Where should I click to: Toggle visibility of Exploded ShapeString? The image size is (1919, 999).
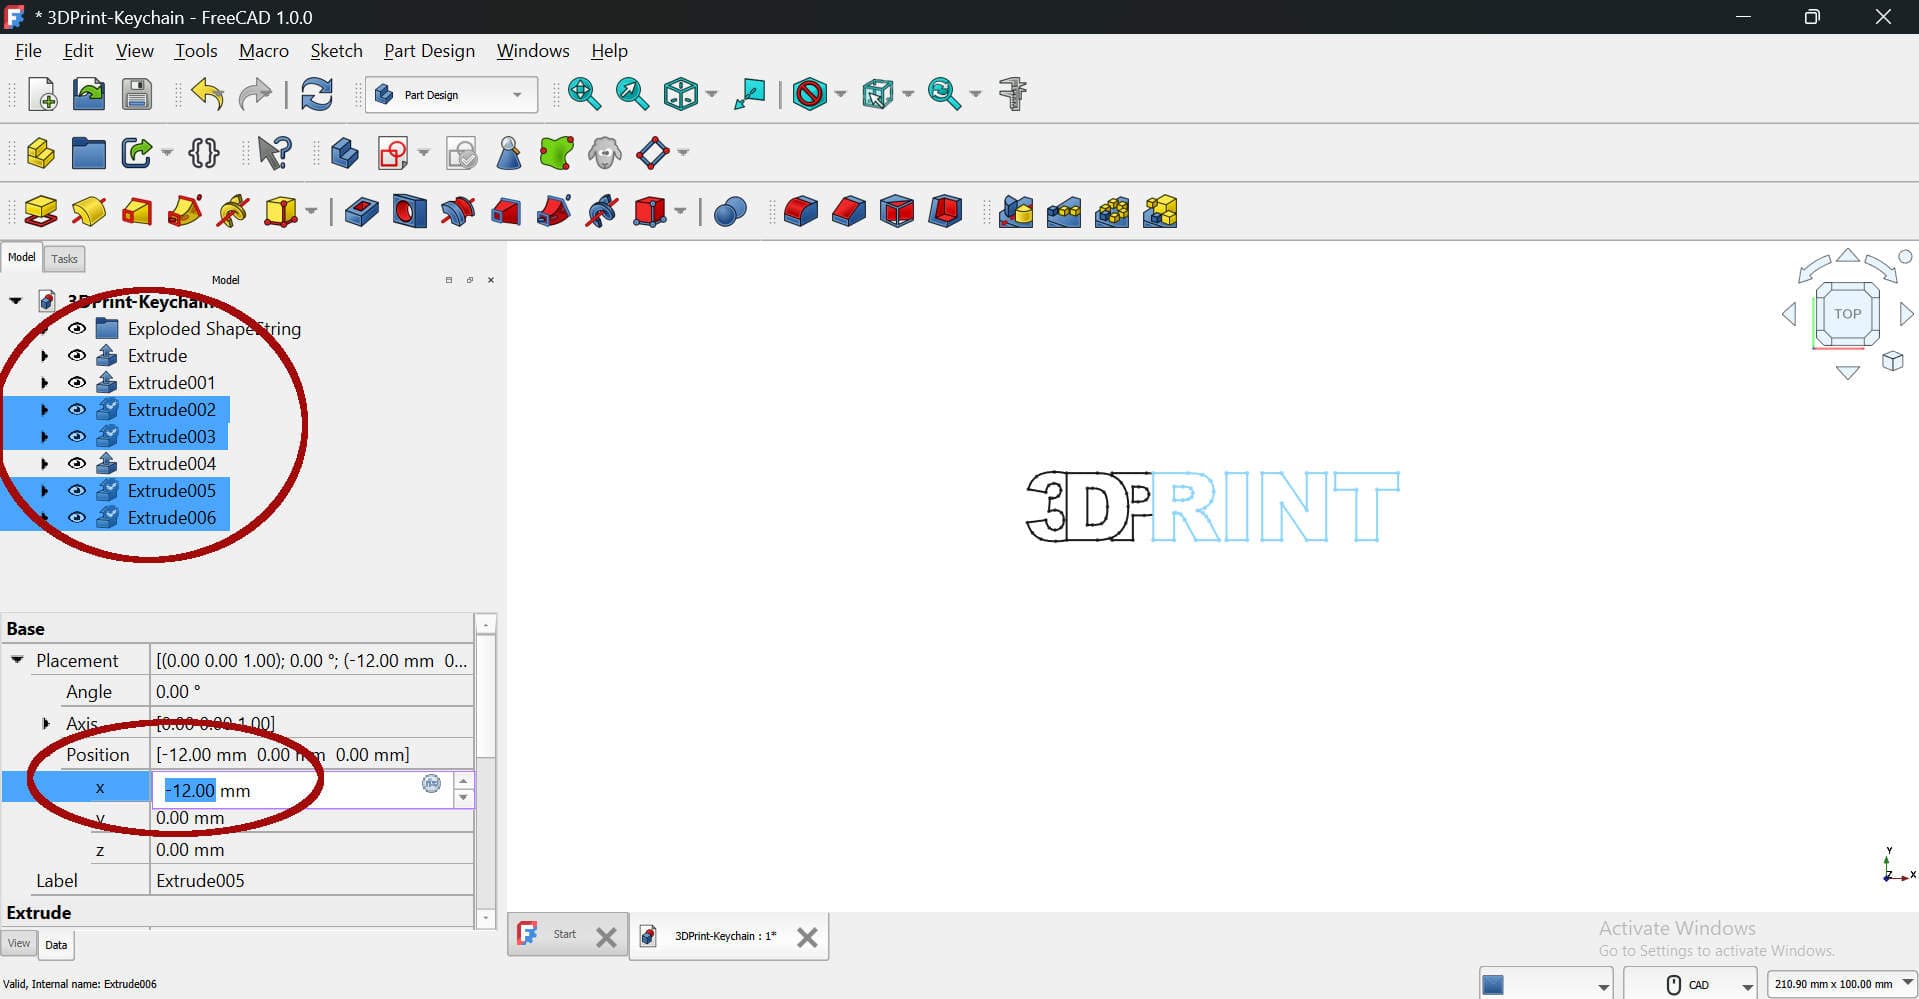click(77, 328)
